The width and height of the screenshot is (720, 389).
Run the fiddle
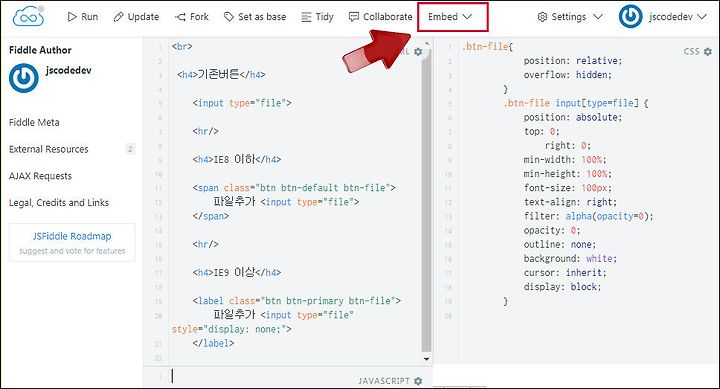[x=83, y=17]
